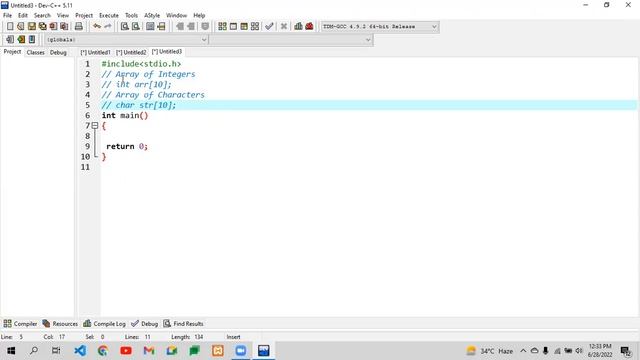
Task: Click the red Delete profiling information icon
Action: (x=309, y=27)
